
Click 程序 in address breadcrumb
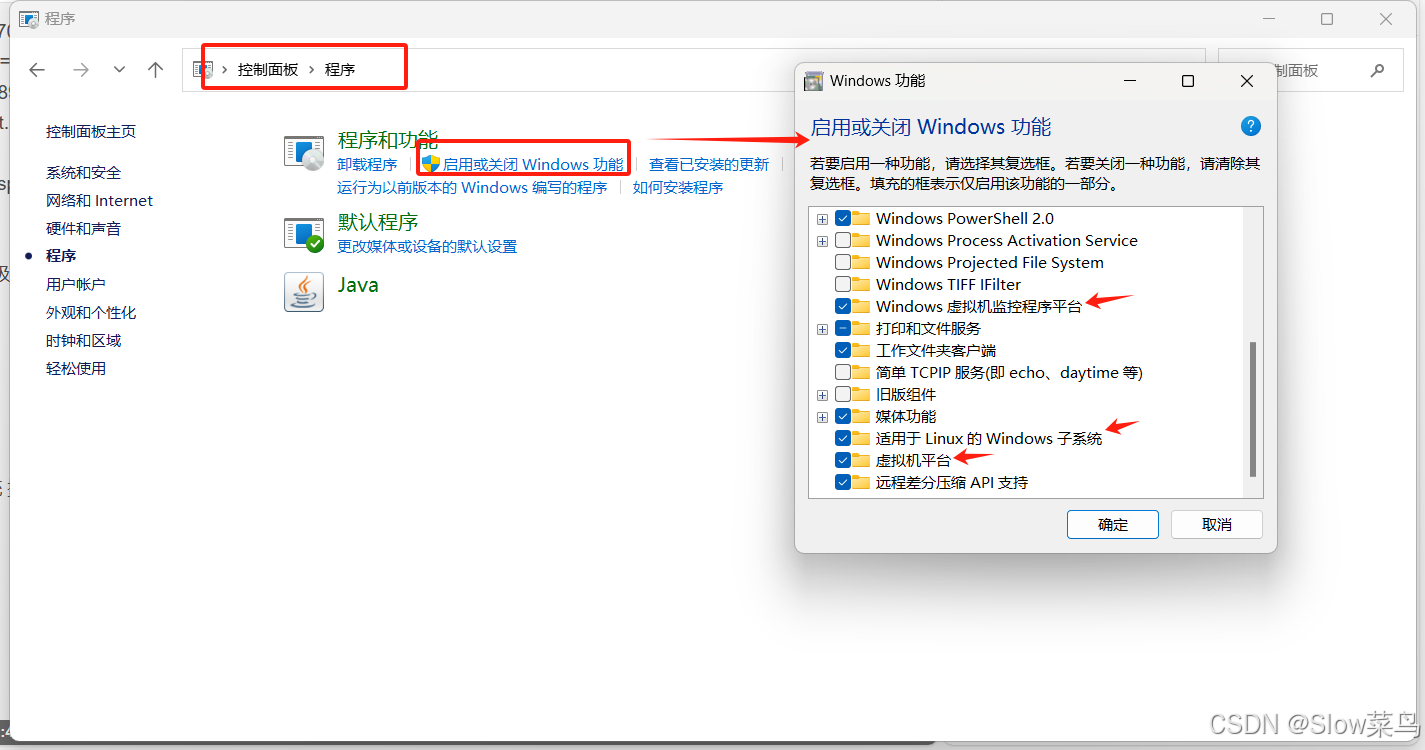pyautogui.click(x=340, y=70)
